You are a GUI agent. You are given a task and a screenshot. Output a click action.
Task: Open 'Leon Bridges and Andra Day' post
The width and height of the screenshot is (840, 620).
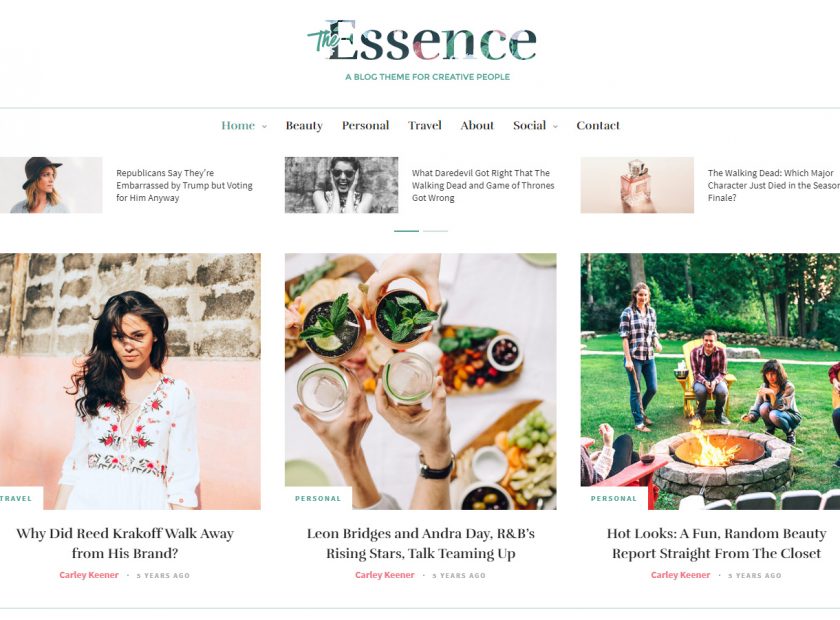(421, 543)
